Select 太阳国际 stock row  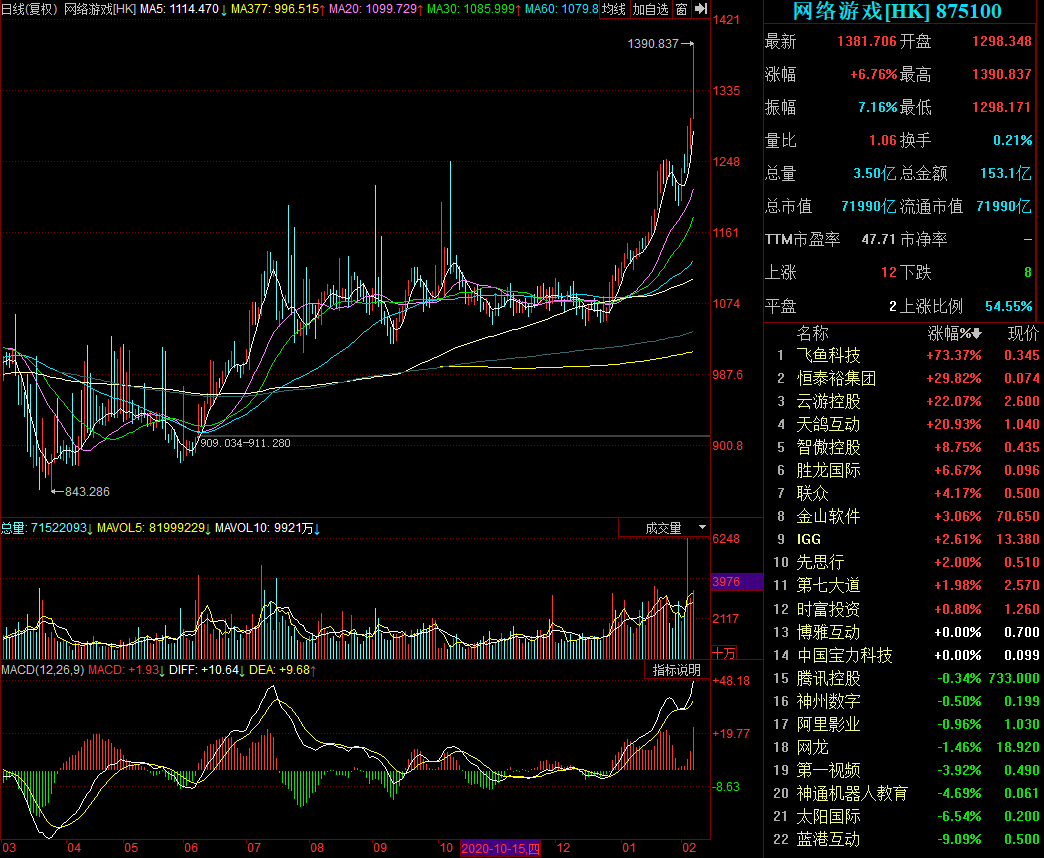904,817
